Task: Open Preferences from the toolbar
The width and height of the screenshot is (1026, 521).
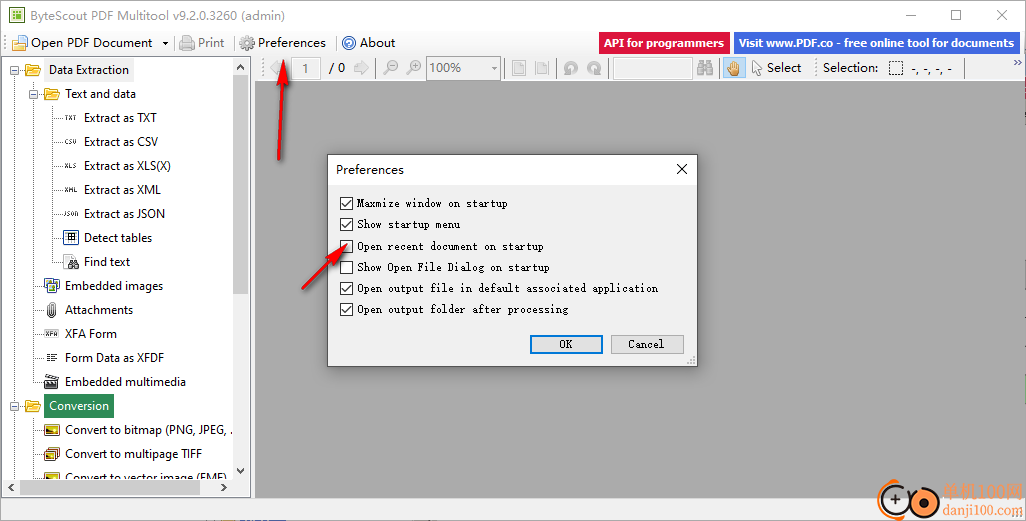Action: [x=282, y=43]
